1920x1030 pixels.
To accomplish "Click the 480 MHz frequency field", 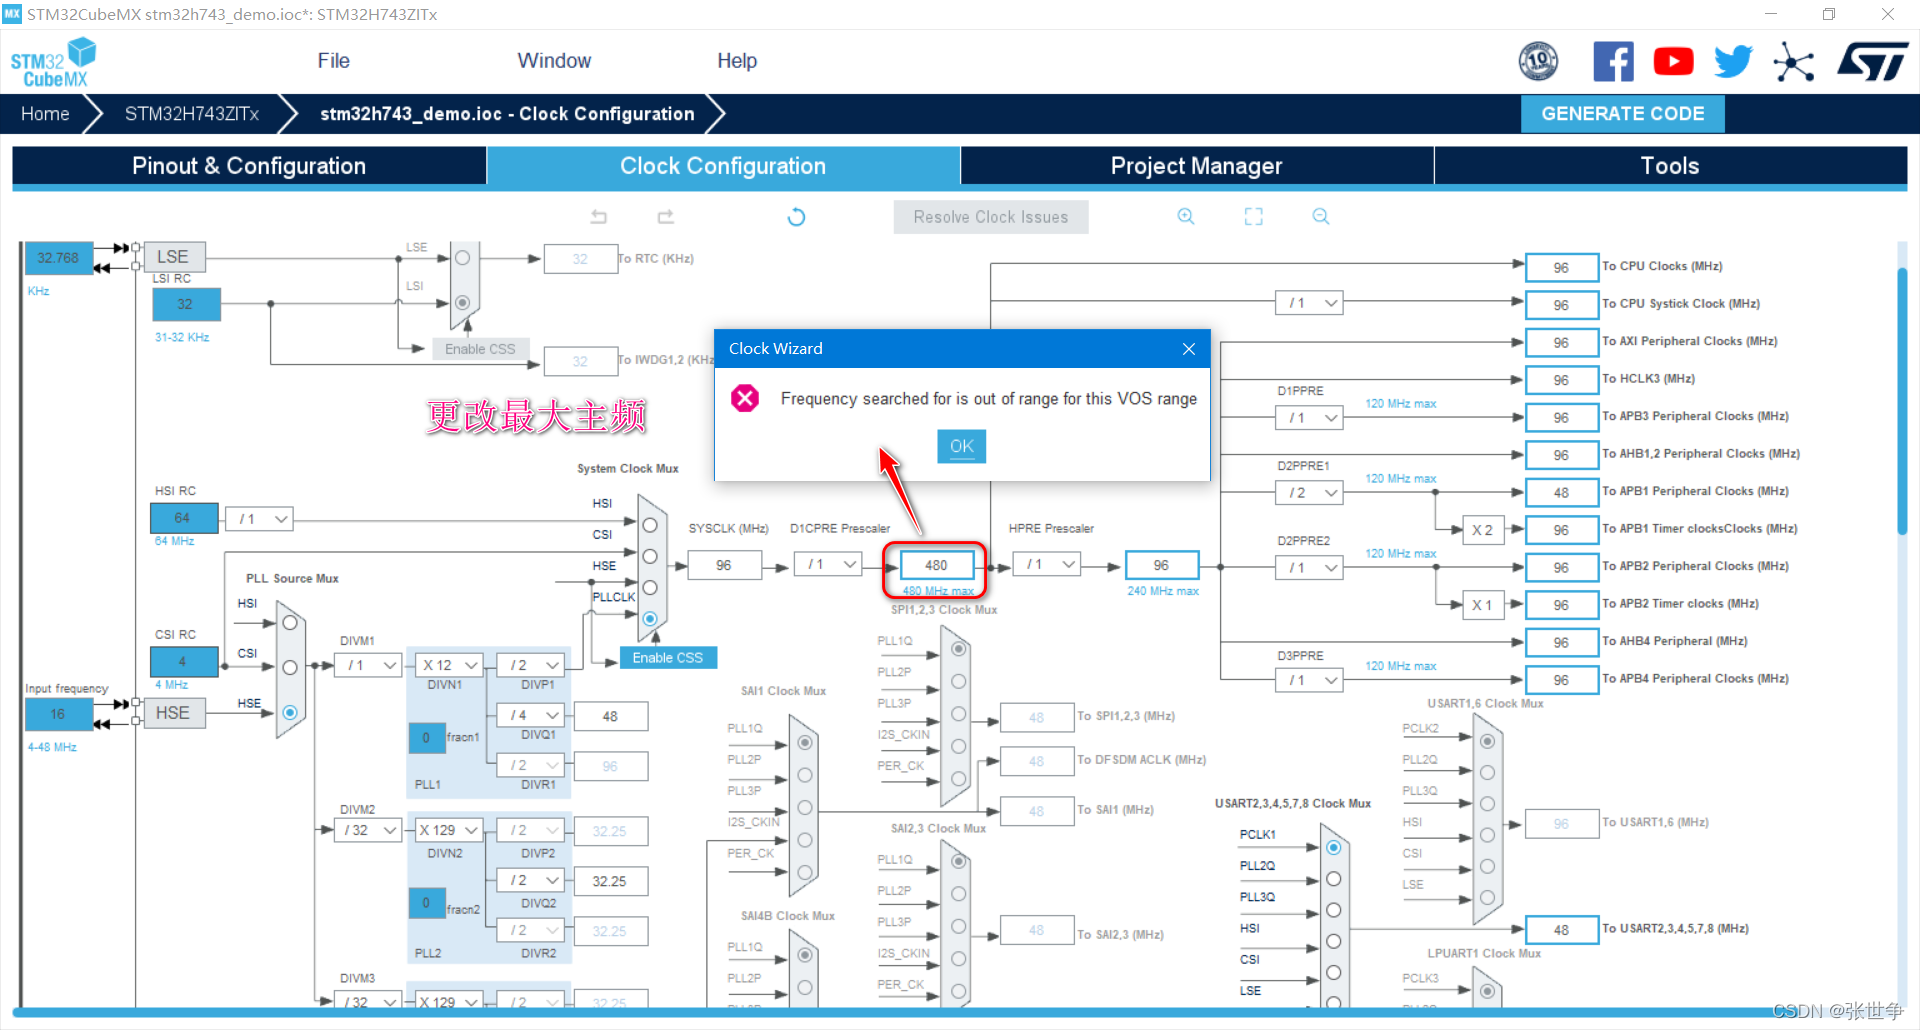I will 936,565.
